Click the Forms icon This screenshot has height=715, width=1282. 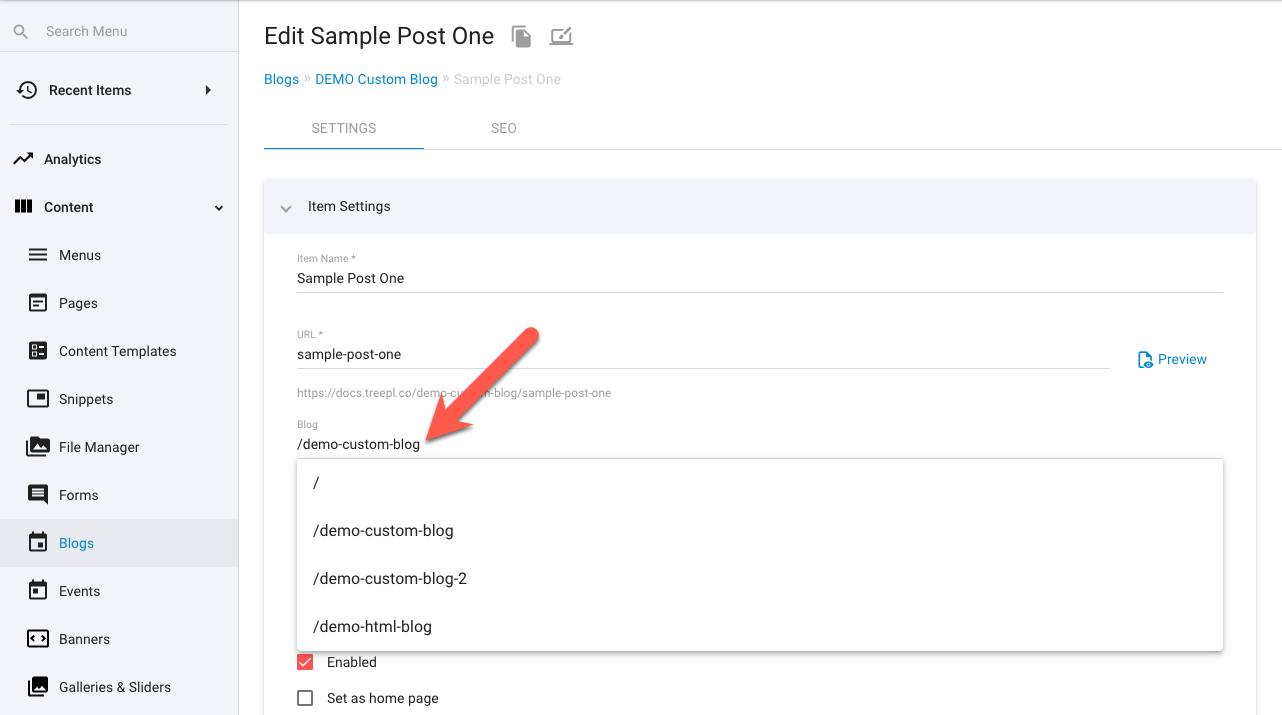coord(38,495)
